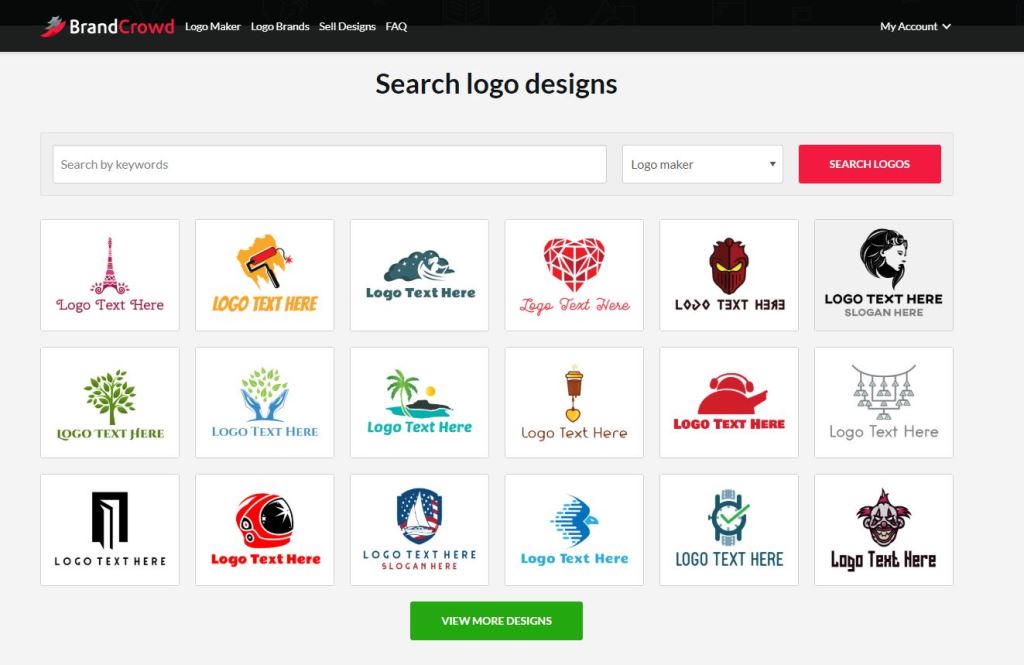
Task: Click the SEARCH LOGOS button
Action: click(870, 164)
